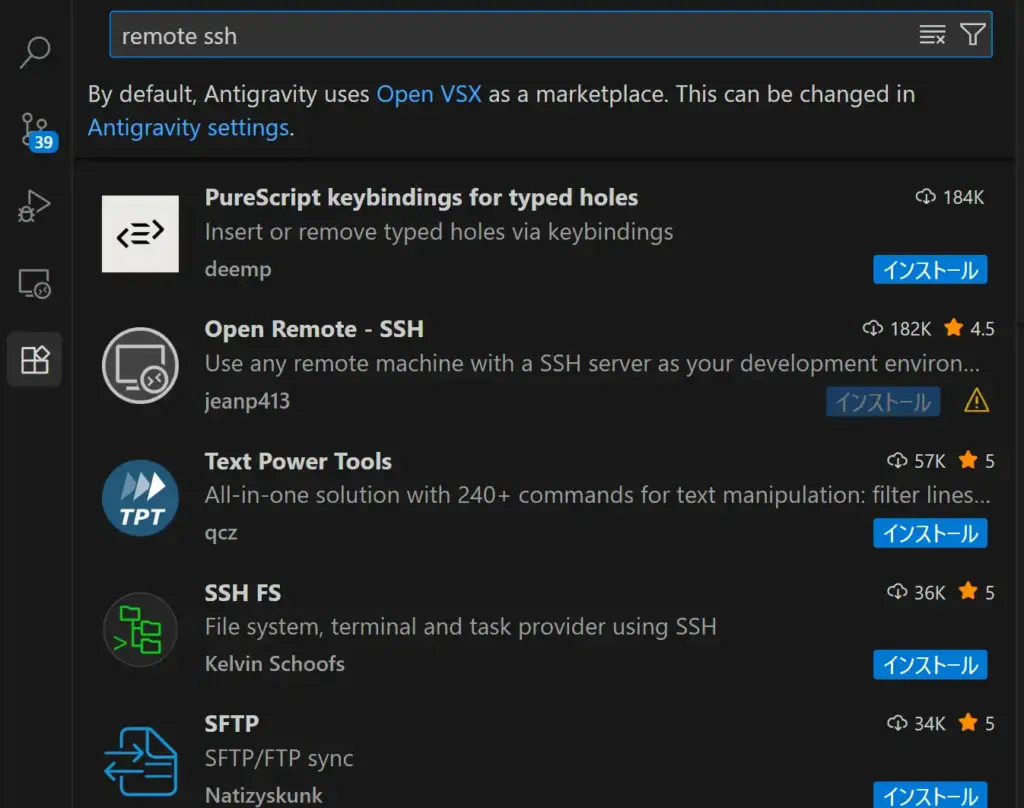Select the SSH FS extension title
This screenshot has width=1024, height=808.
[x=242, y=593]
